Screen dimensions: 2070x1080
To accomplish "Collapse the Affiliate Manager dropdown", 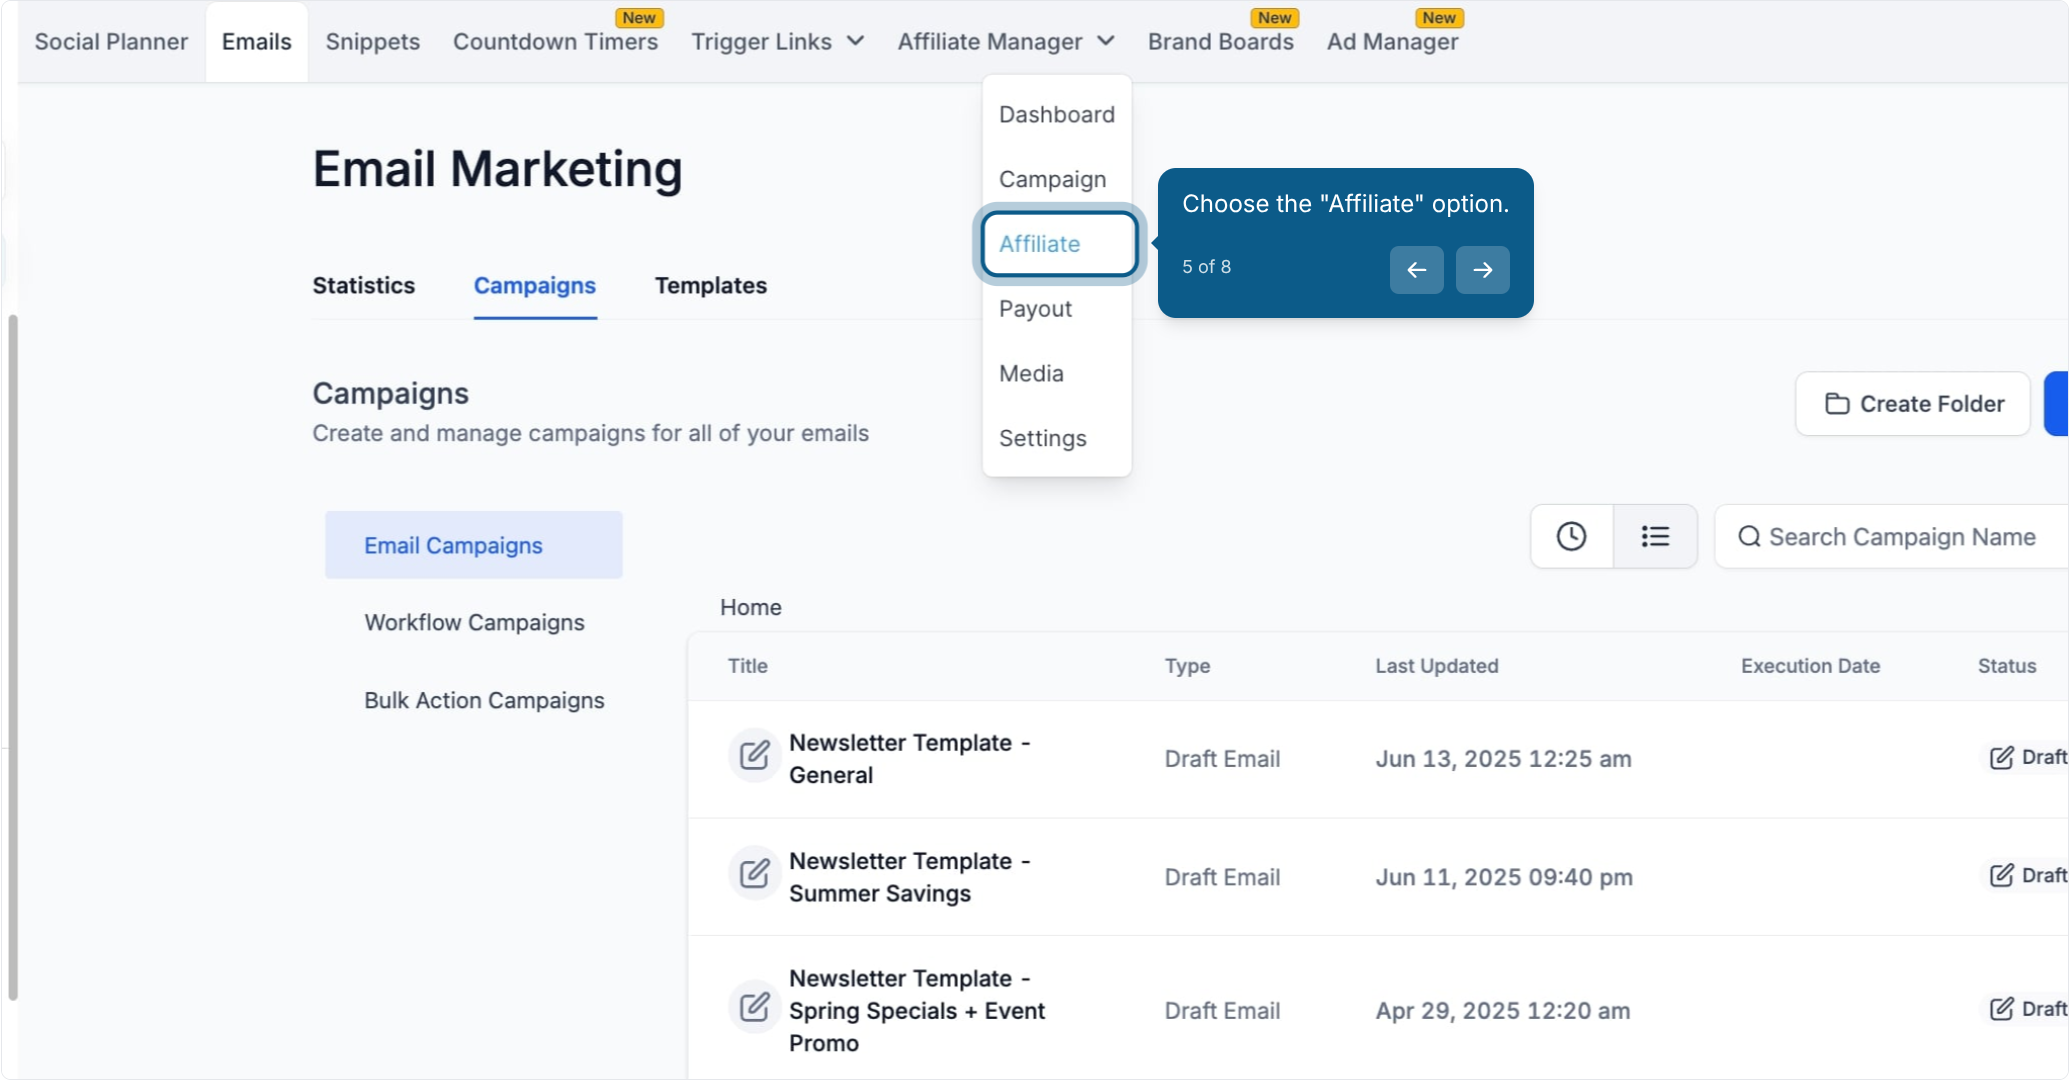I will (1005, 42).
